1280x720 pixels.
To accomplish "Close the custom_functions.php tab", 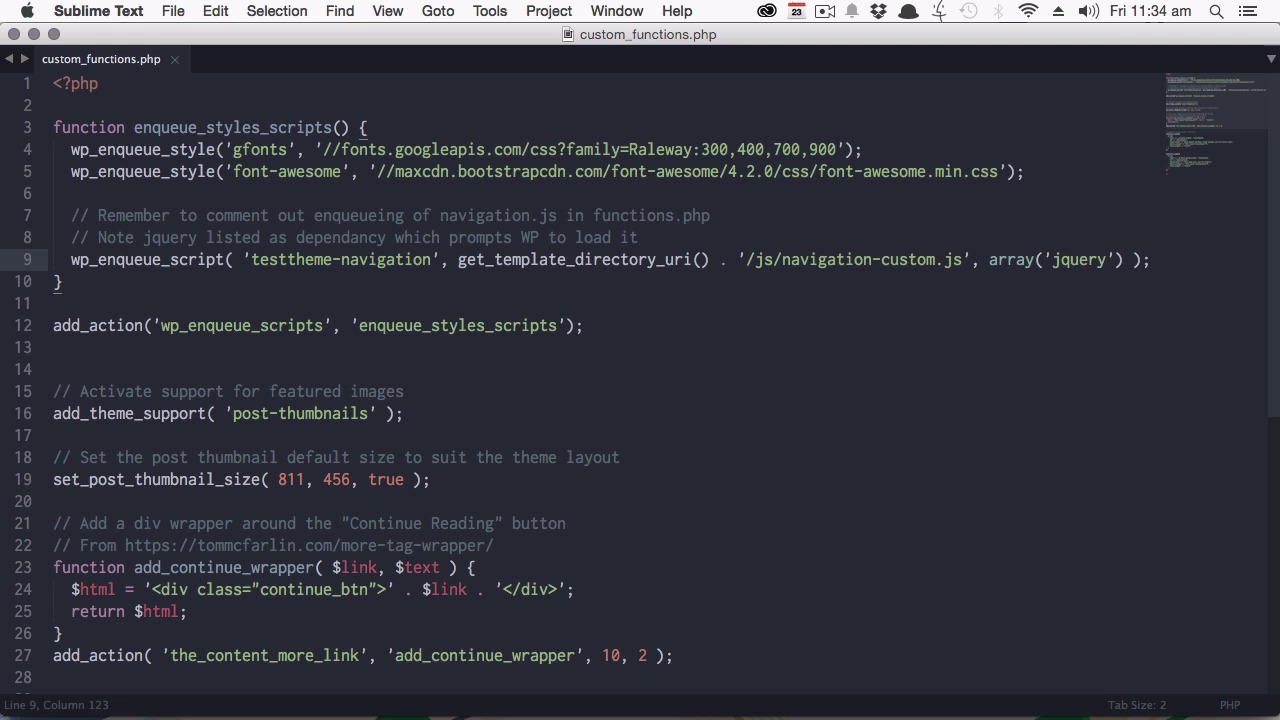I will (174, 59).
